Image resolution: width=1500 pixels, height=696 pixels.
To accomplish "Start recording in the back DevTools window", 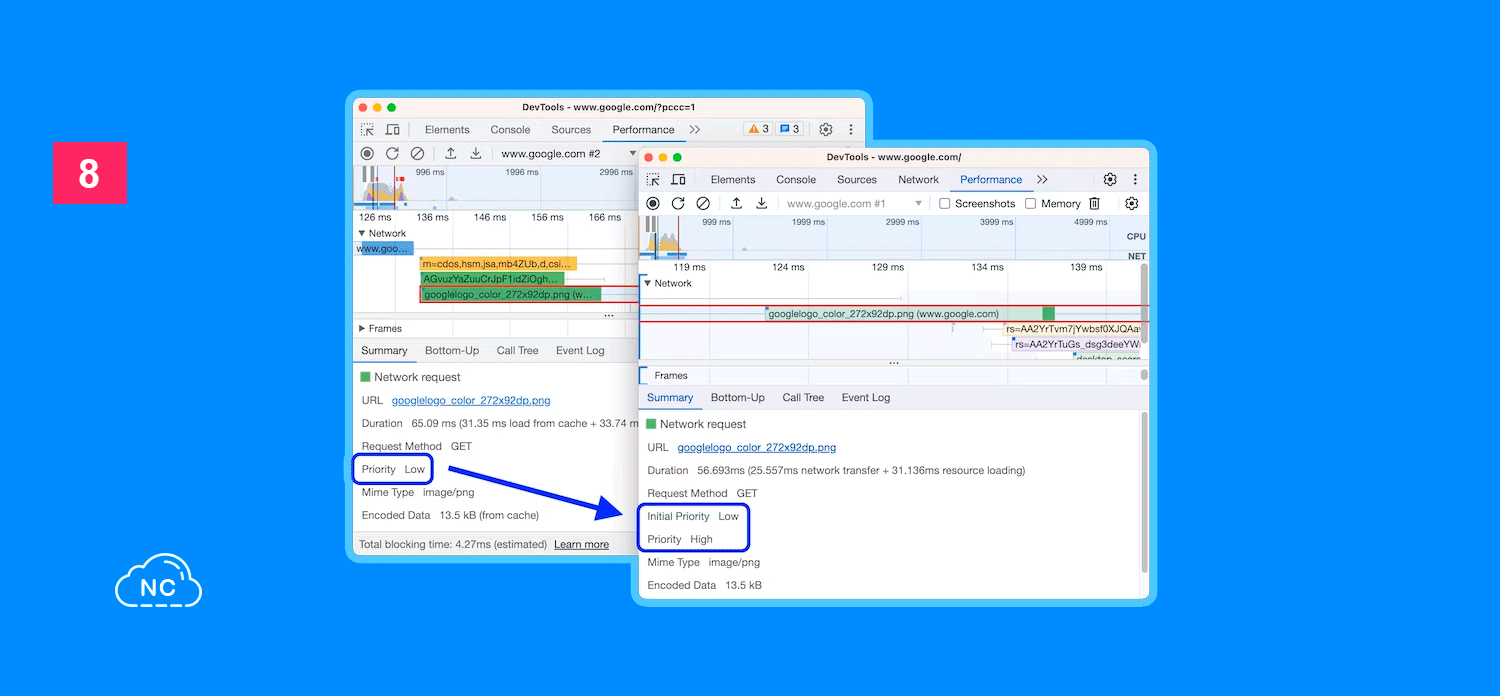I will pos(367,154).
